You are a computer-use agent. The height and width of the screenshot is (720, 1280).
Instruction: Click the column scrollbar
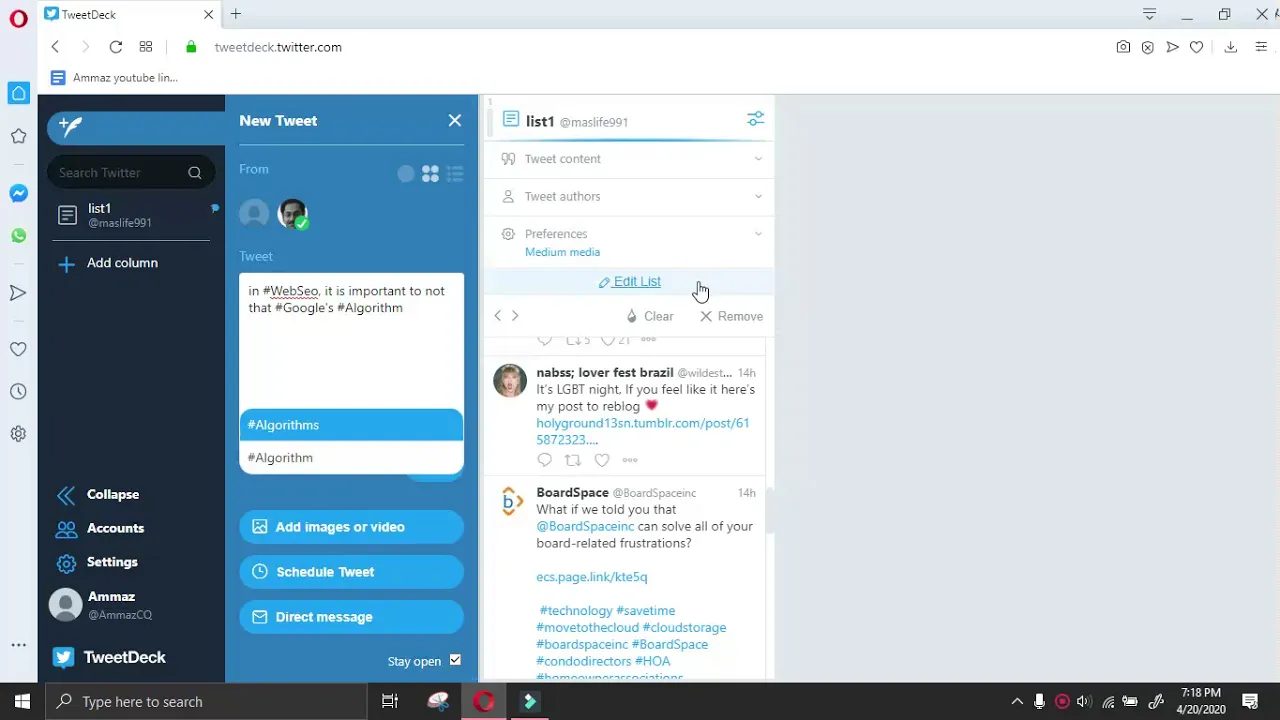770,510
